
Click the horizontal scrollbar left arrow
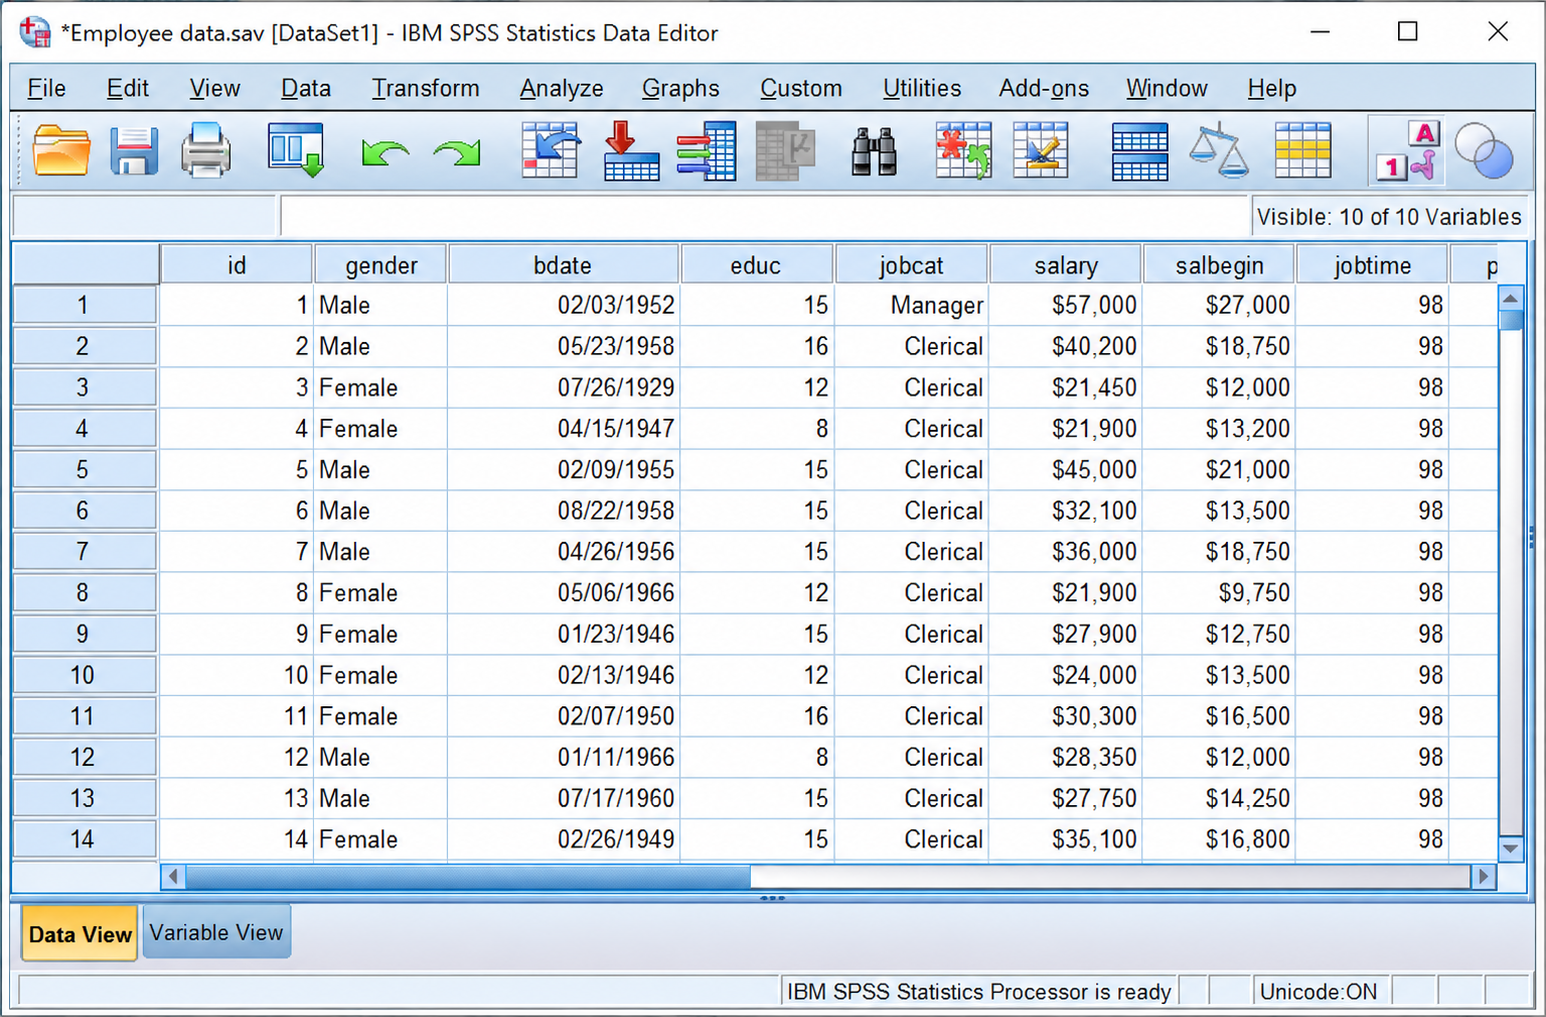point(173,877)
